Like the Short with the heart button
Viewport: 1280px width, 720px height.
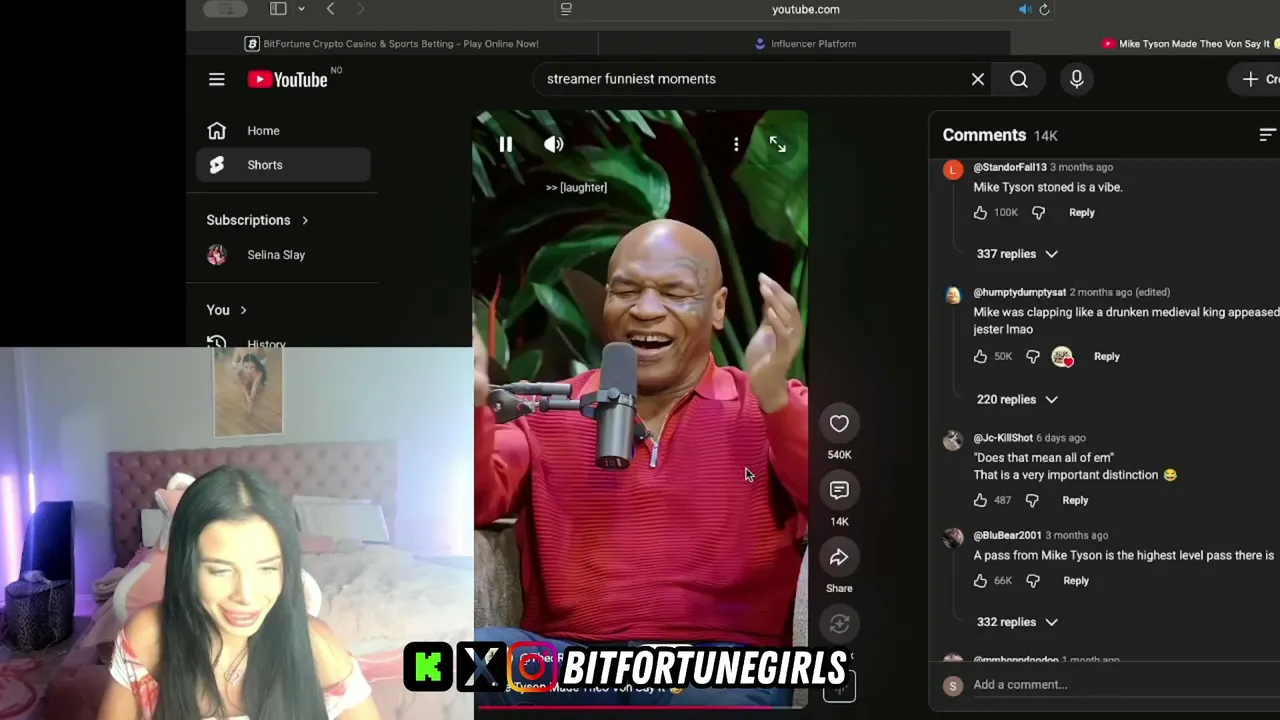[x=839, y=424]
